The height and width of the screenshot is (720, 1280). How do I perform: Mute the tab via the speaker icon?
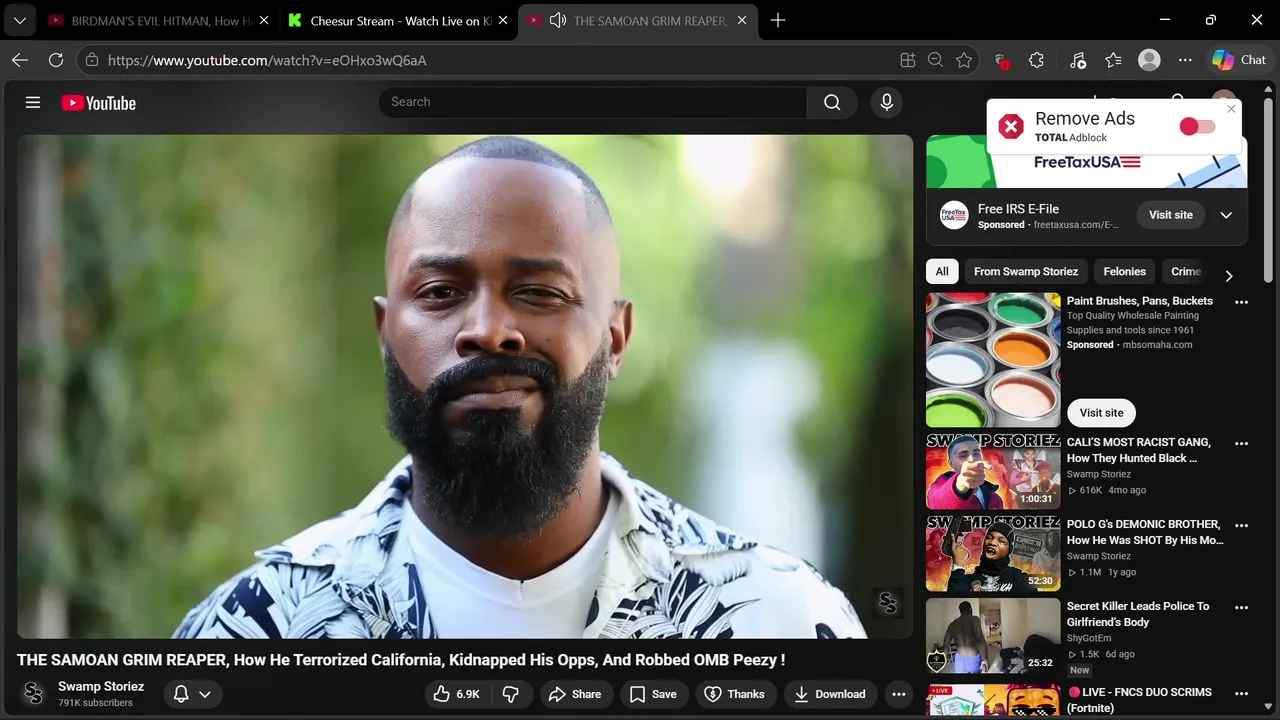[x=558, y=20]
